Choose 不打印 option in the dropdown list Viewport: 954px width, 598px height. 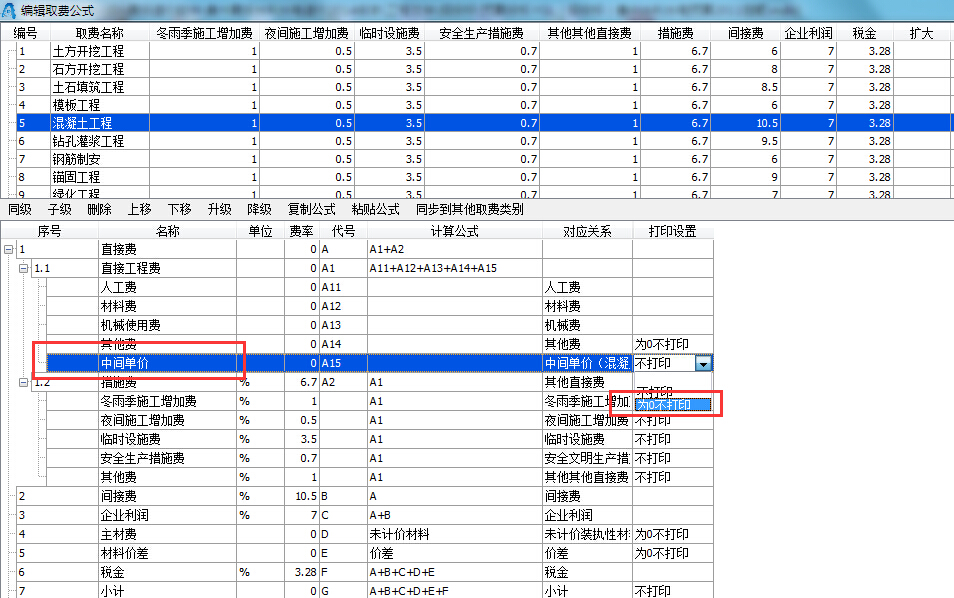pos(654,391)
